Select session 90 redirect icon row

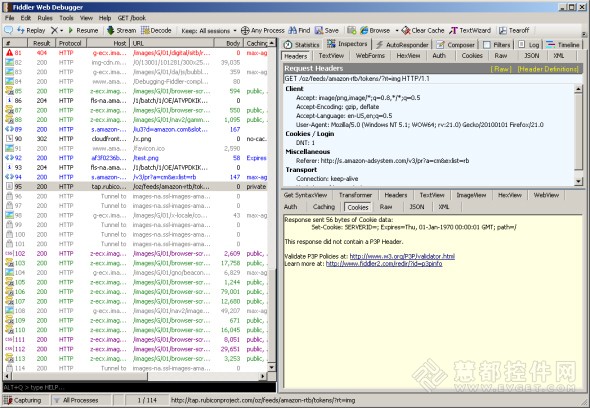(135, 139)
